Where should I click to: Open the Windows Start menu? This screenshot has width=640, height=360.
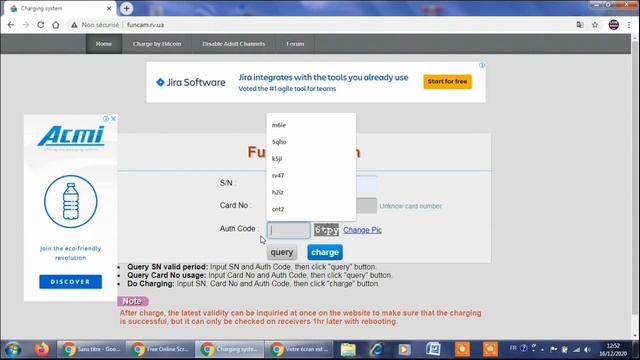point(13,350)
